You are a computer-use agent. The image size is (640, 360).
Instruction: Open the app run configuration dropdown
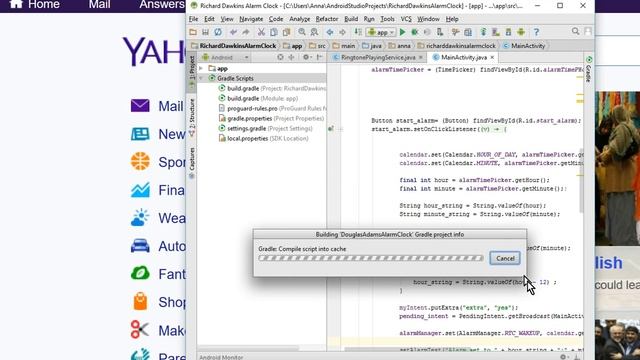[x=380, y=32]
